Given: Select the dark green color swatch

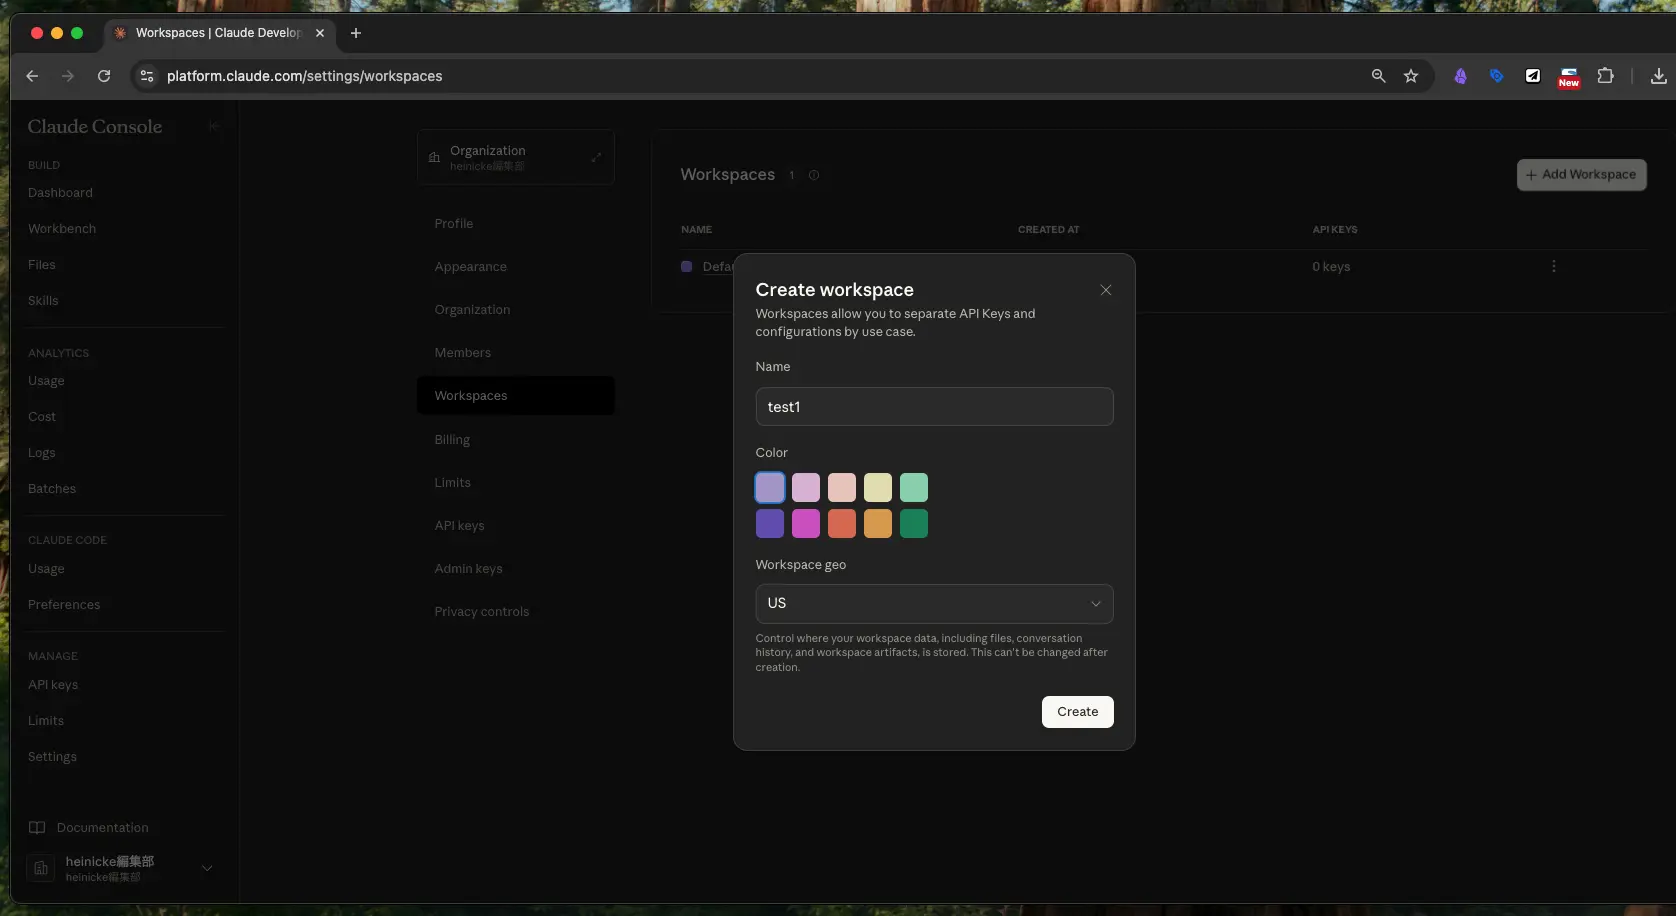Looking at the screenshot, I should pyautogui.click(x=913, y=524).
